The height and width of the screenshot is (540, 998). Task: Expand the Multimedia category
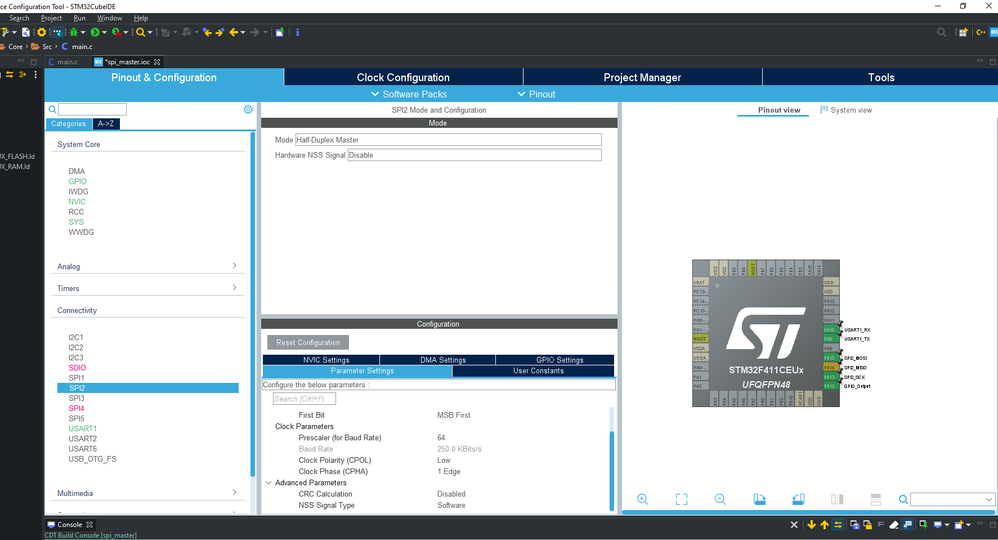(x=148, y=493)
